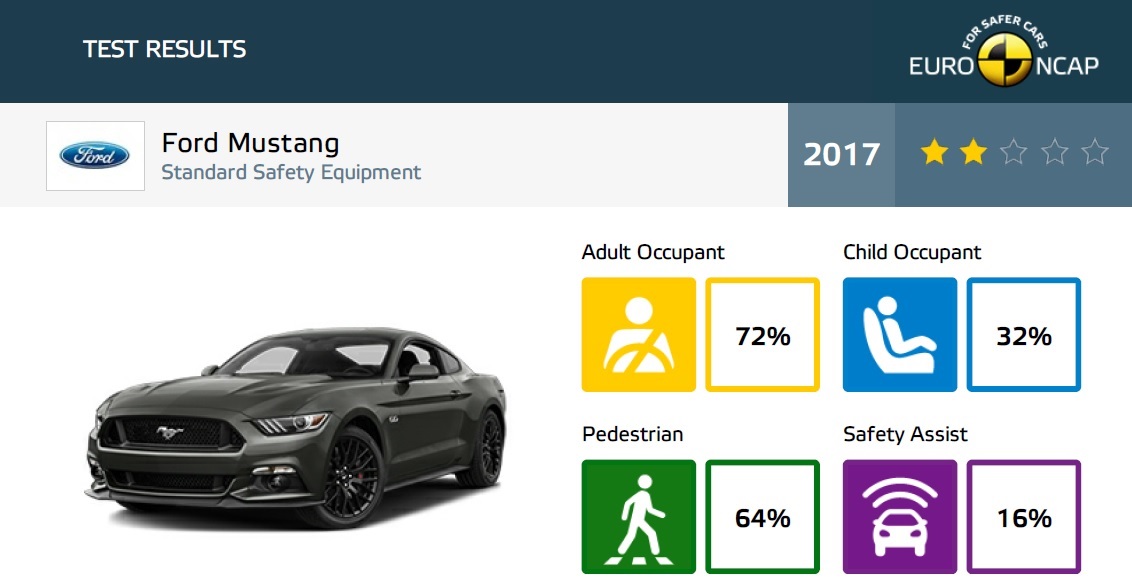Select the blue Child Occupant seat icon
The width and height of the screenshot is (1132, 588).
point(900,334)
